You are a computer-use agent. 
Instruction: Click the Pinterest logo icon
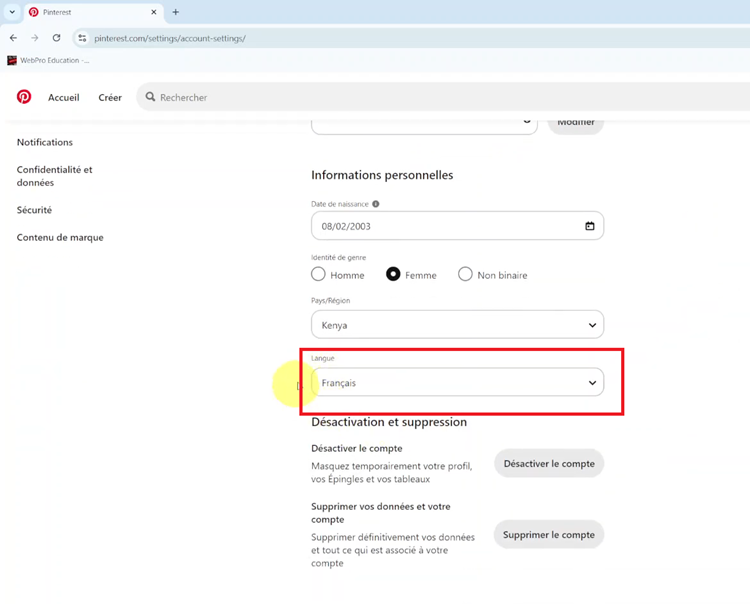[x=24, y=97]
